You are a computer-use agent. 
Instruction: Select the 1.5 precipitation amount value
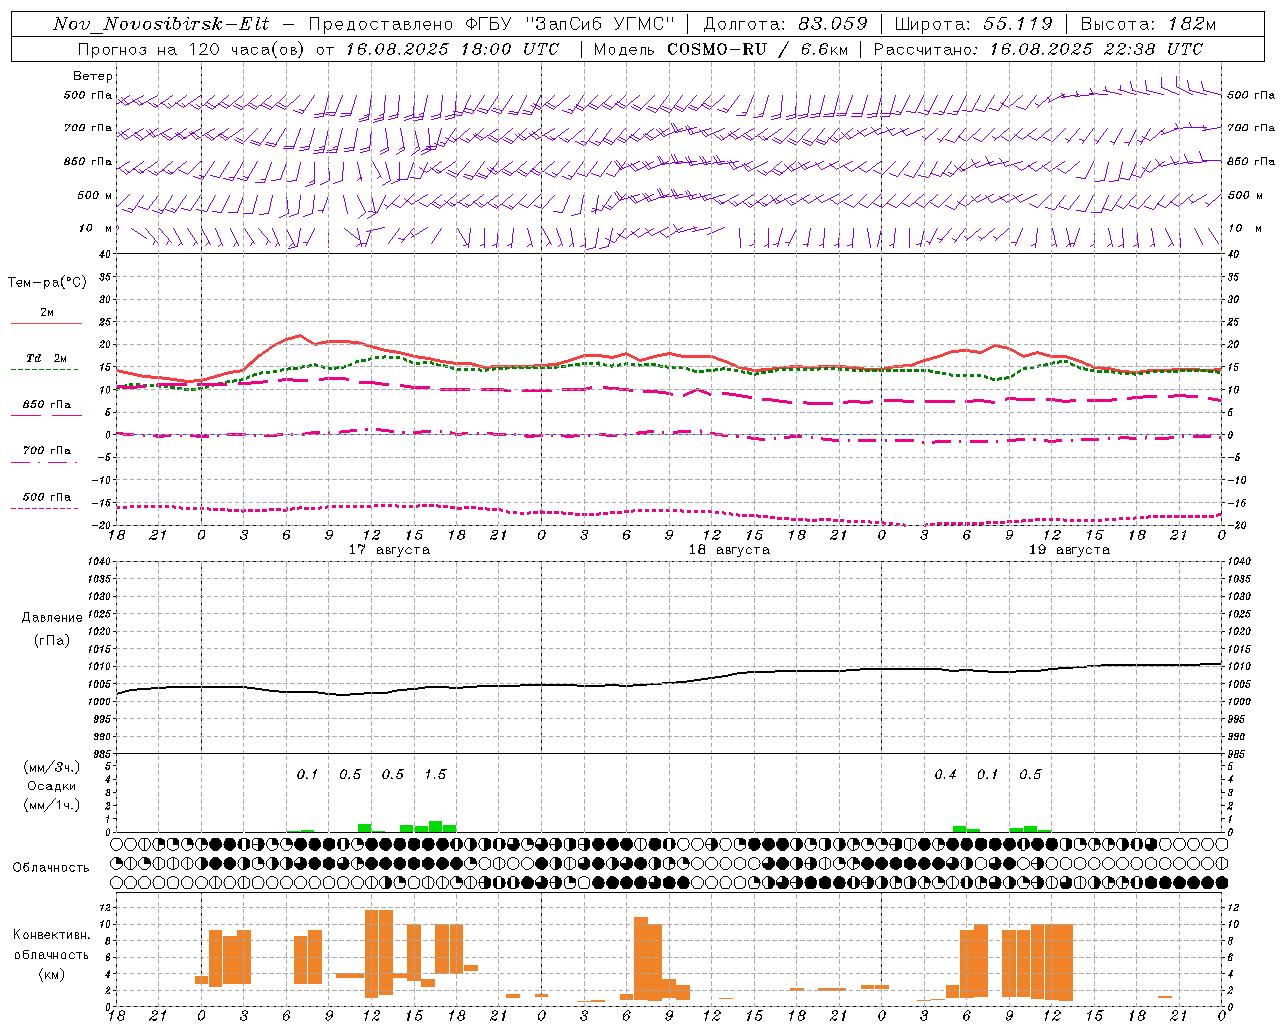[x=435, y=774]
